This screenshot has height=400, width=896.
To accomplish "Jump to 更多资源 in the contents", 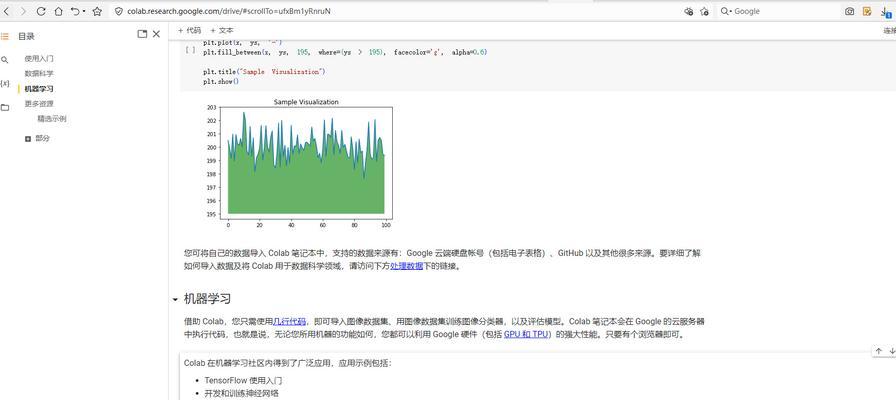I will pyautogui.click(x=39, y=104).
